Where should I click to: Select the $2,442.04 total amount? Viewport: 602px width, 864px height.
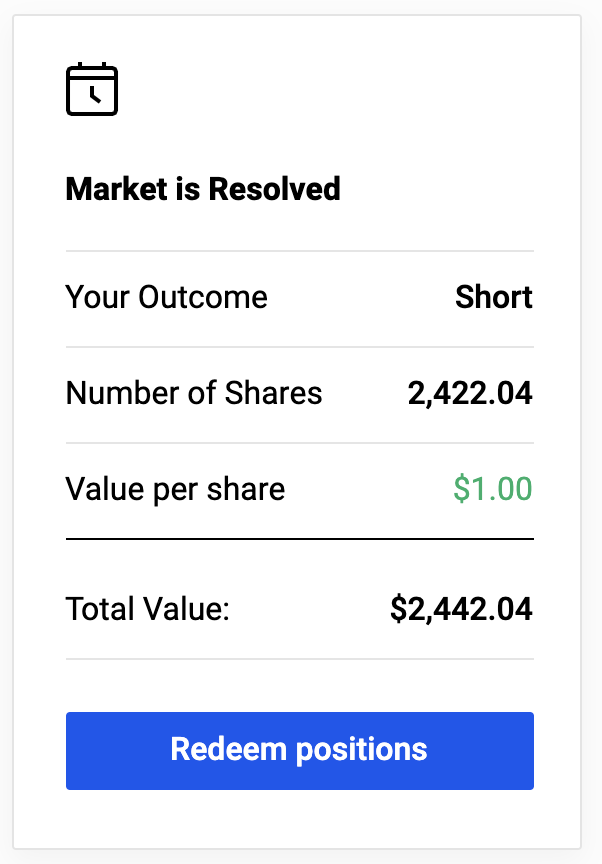click(462, 609)
